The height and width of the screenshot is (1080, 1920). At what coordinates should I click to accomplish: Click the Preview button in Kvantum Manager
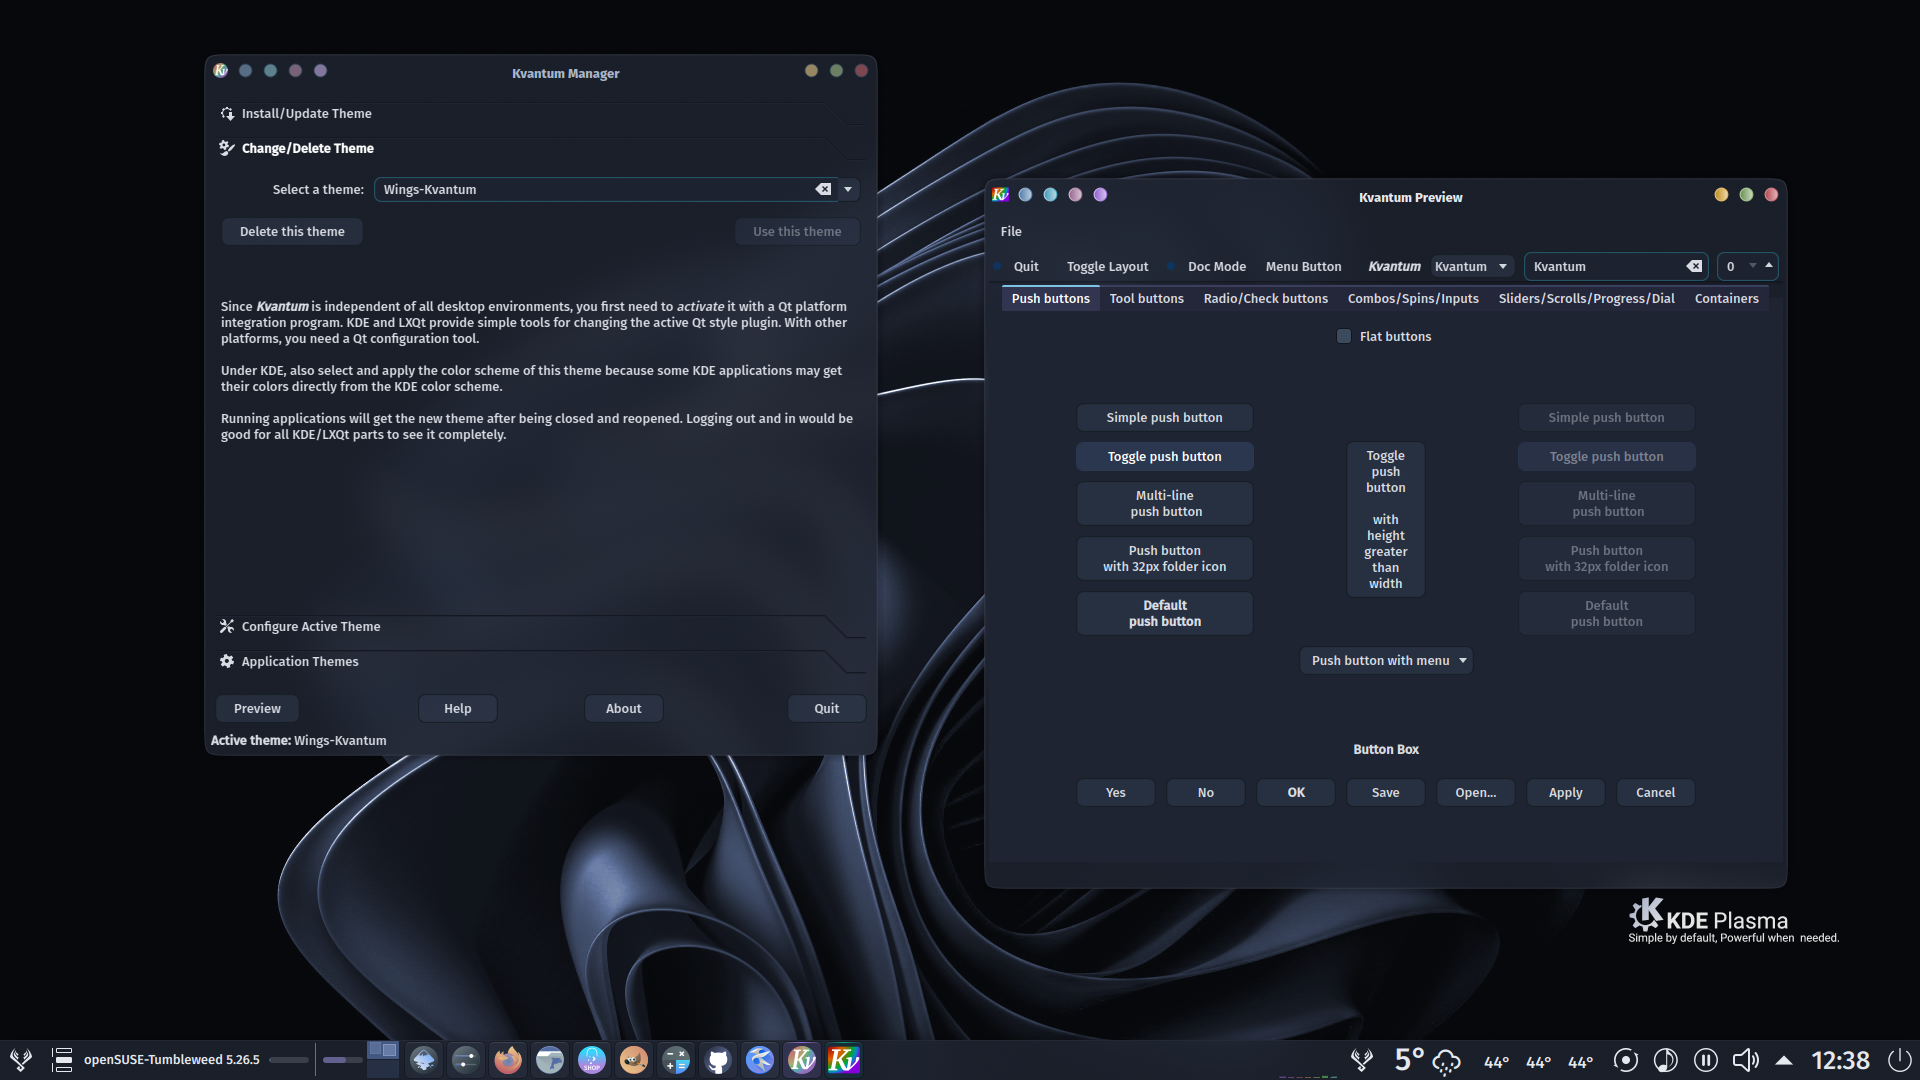pyautogui.click(x=257, y=708)
